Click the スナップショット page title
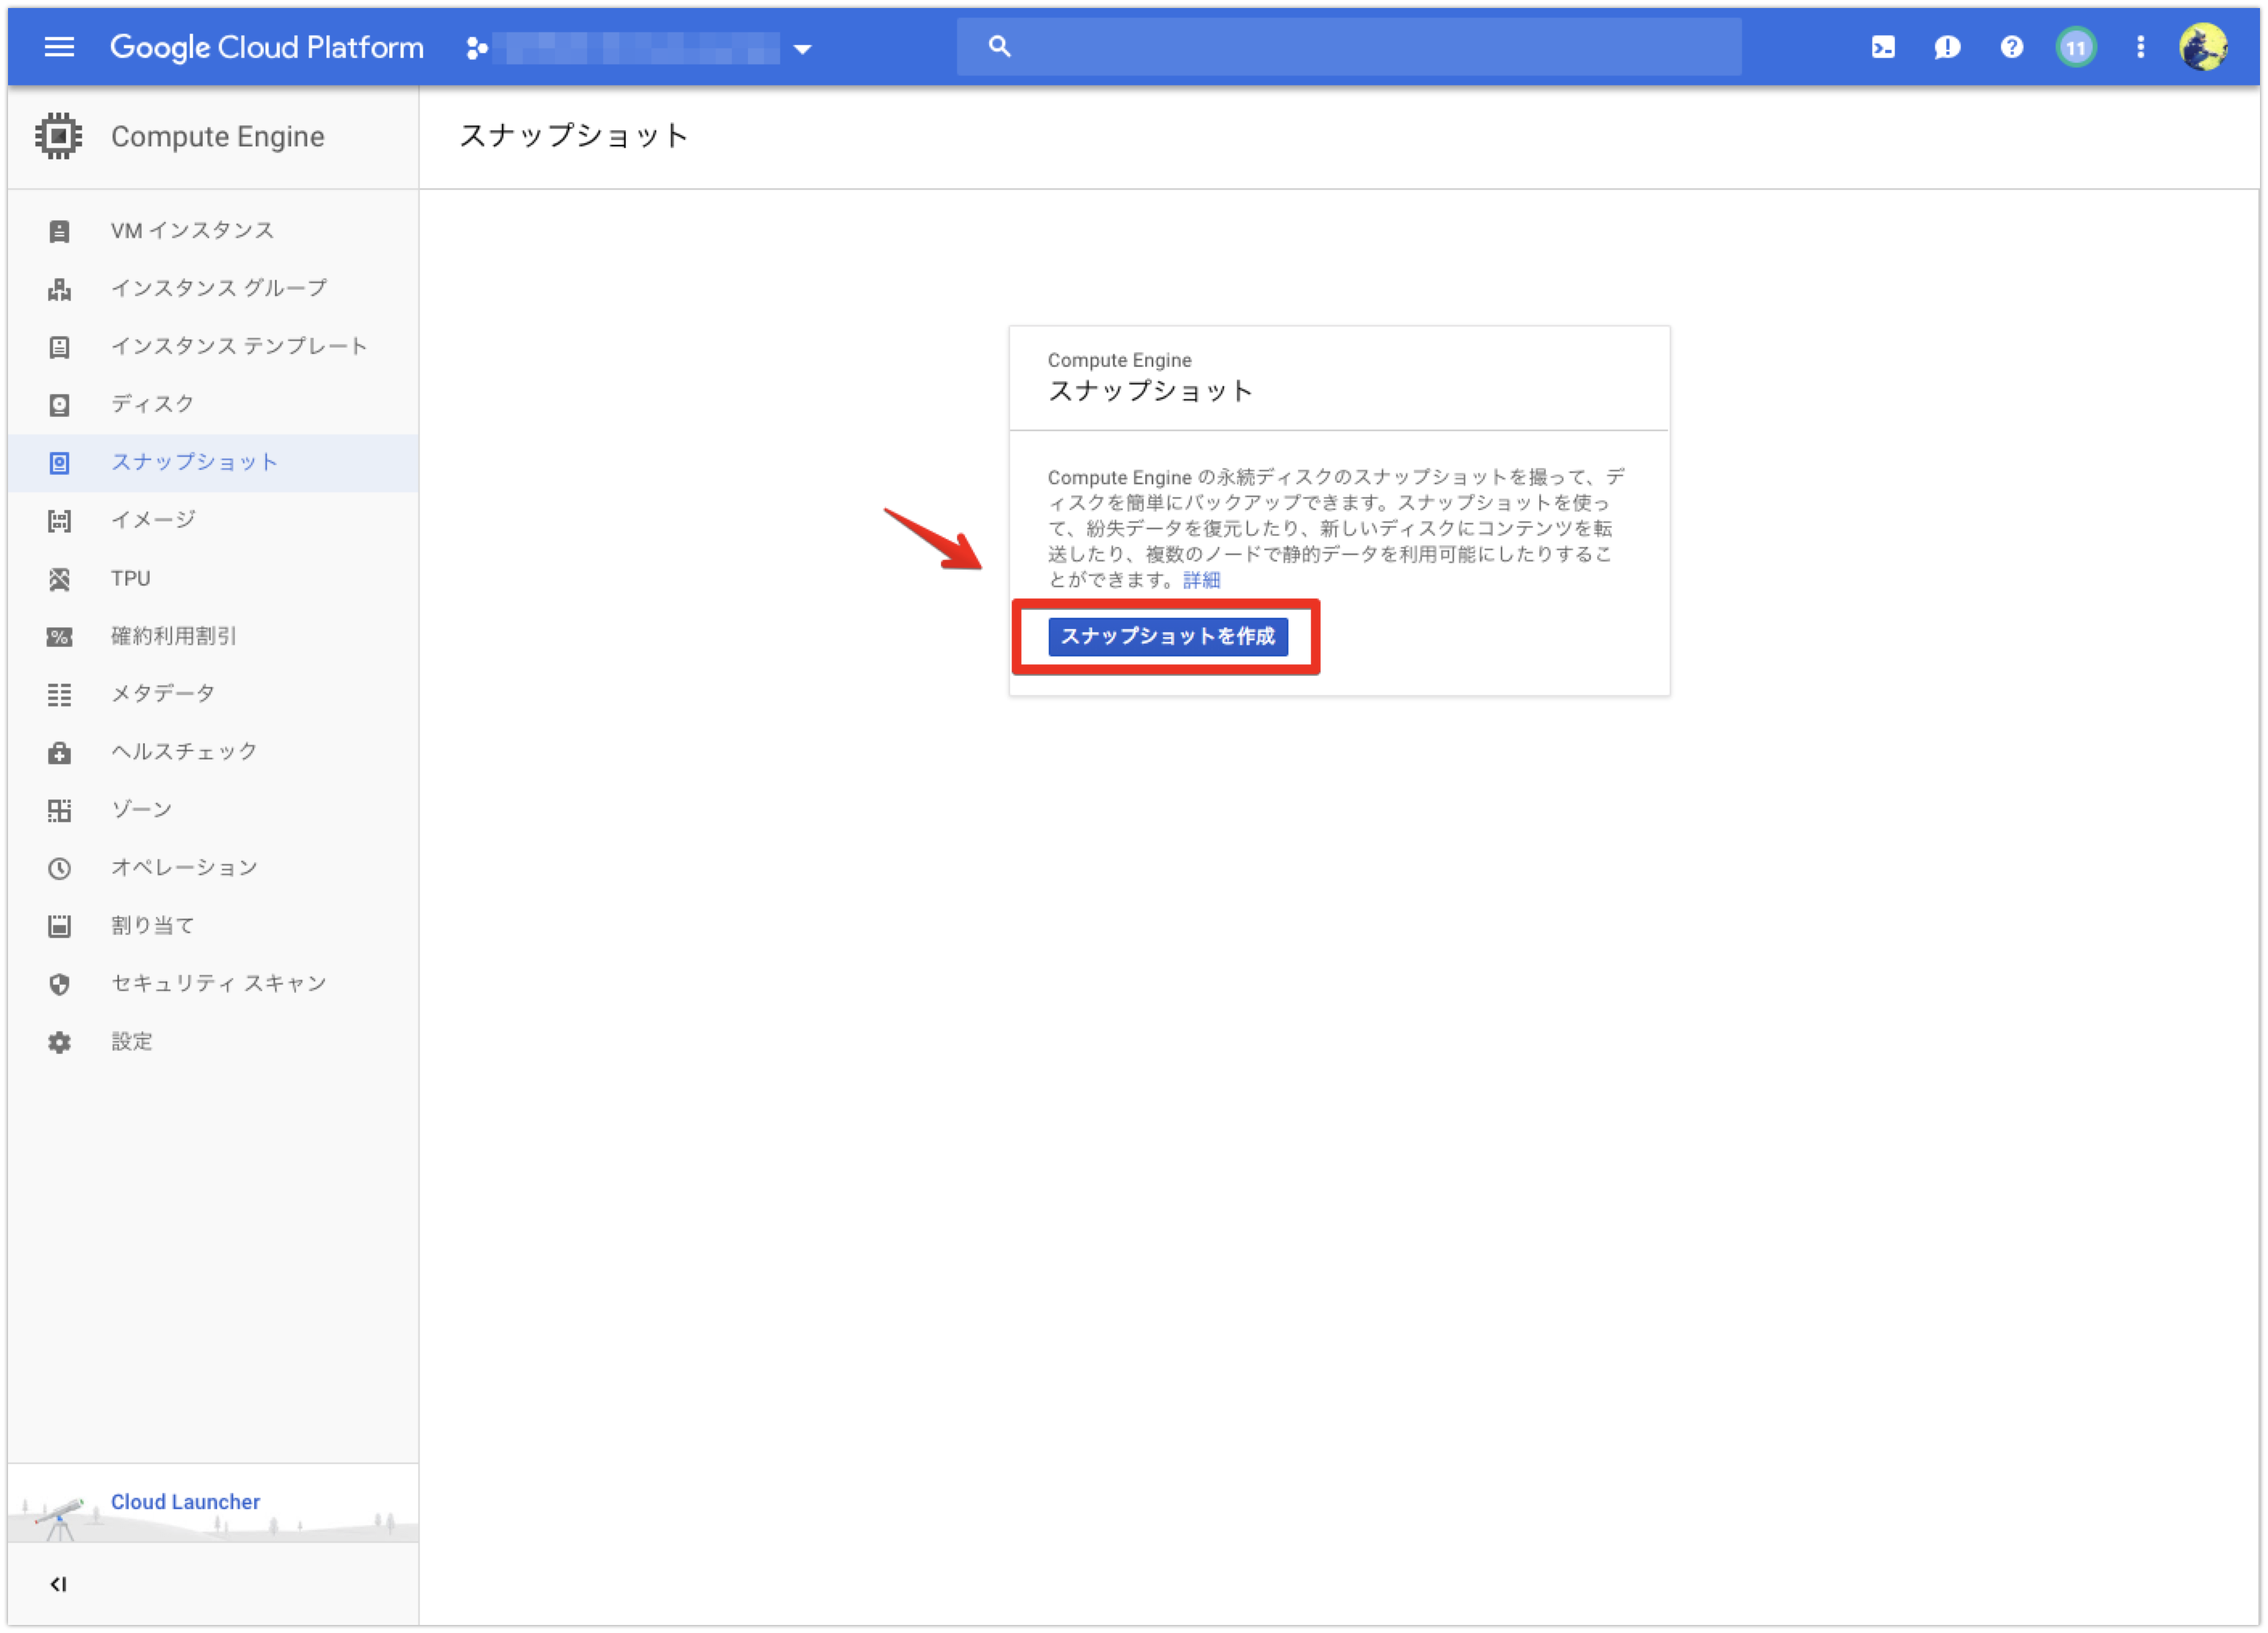The height and width of the screenshot is (1633, 2268). [x=574, y=135]
